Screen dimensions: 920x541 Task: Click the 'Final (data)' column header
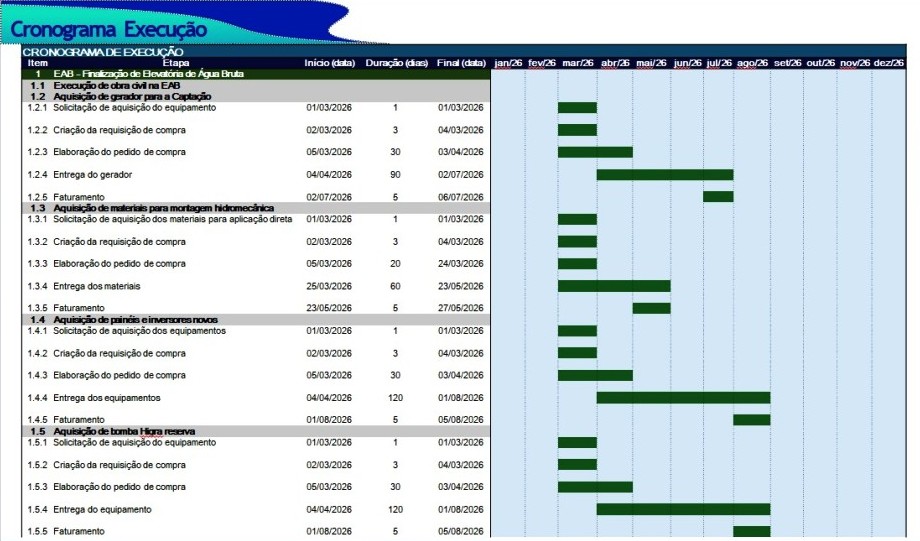click(x=460, y=63)
